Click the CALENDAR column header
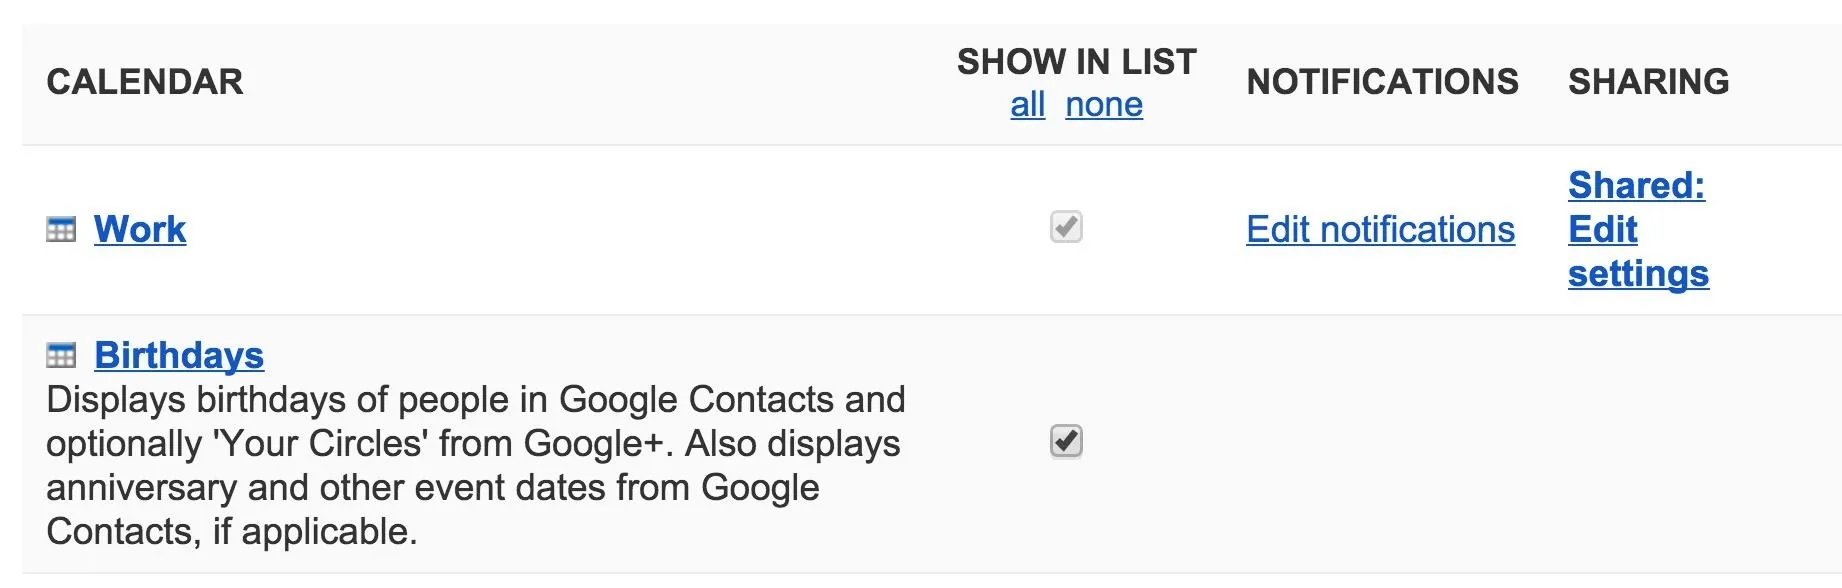1842x588 pixels. (145, 82)
